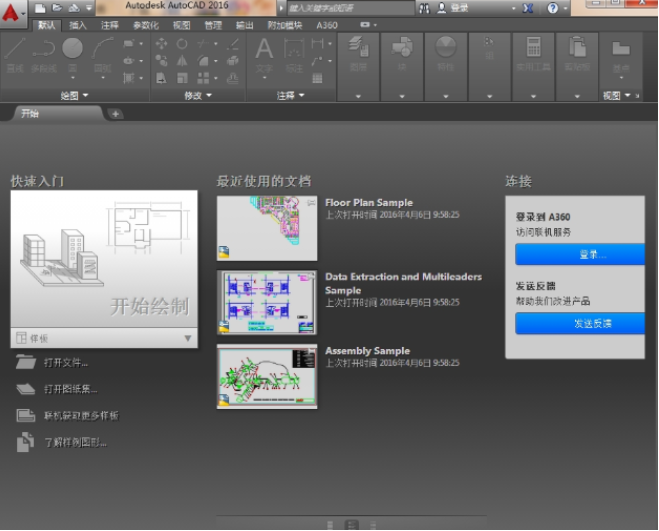Open Autodesk Exchange X icon
659x531 pixels.
coord(528,8)
